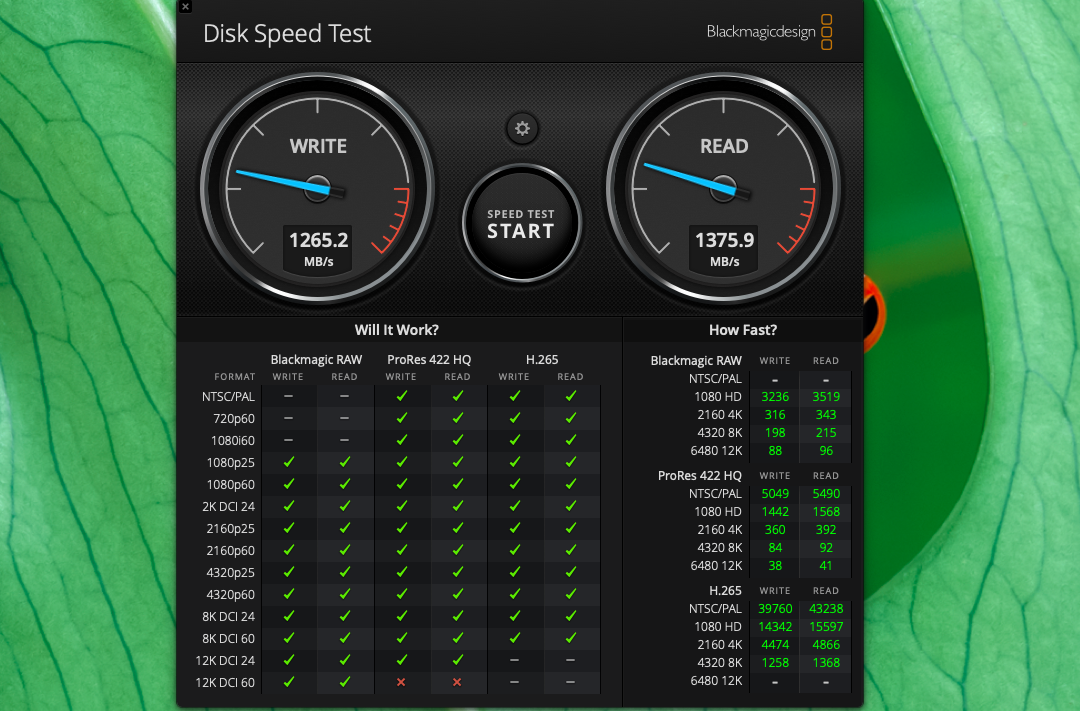Click Blackmagic RAW 1080 HD read value 3519
Screen dimensions: 1080x711
tap(826, 397)
